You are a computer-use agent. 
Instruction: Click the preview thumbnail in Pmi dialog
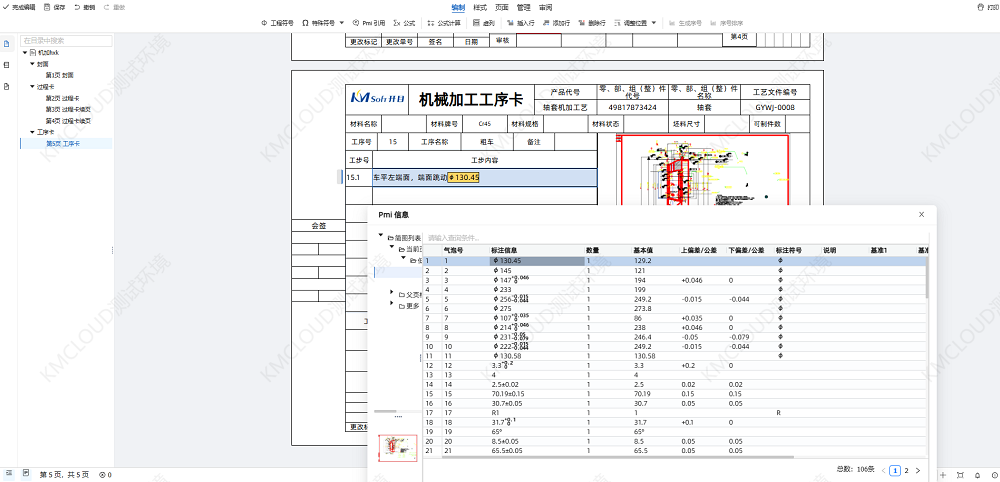click(397, 447)
